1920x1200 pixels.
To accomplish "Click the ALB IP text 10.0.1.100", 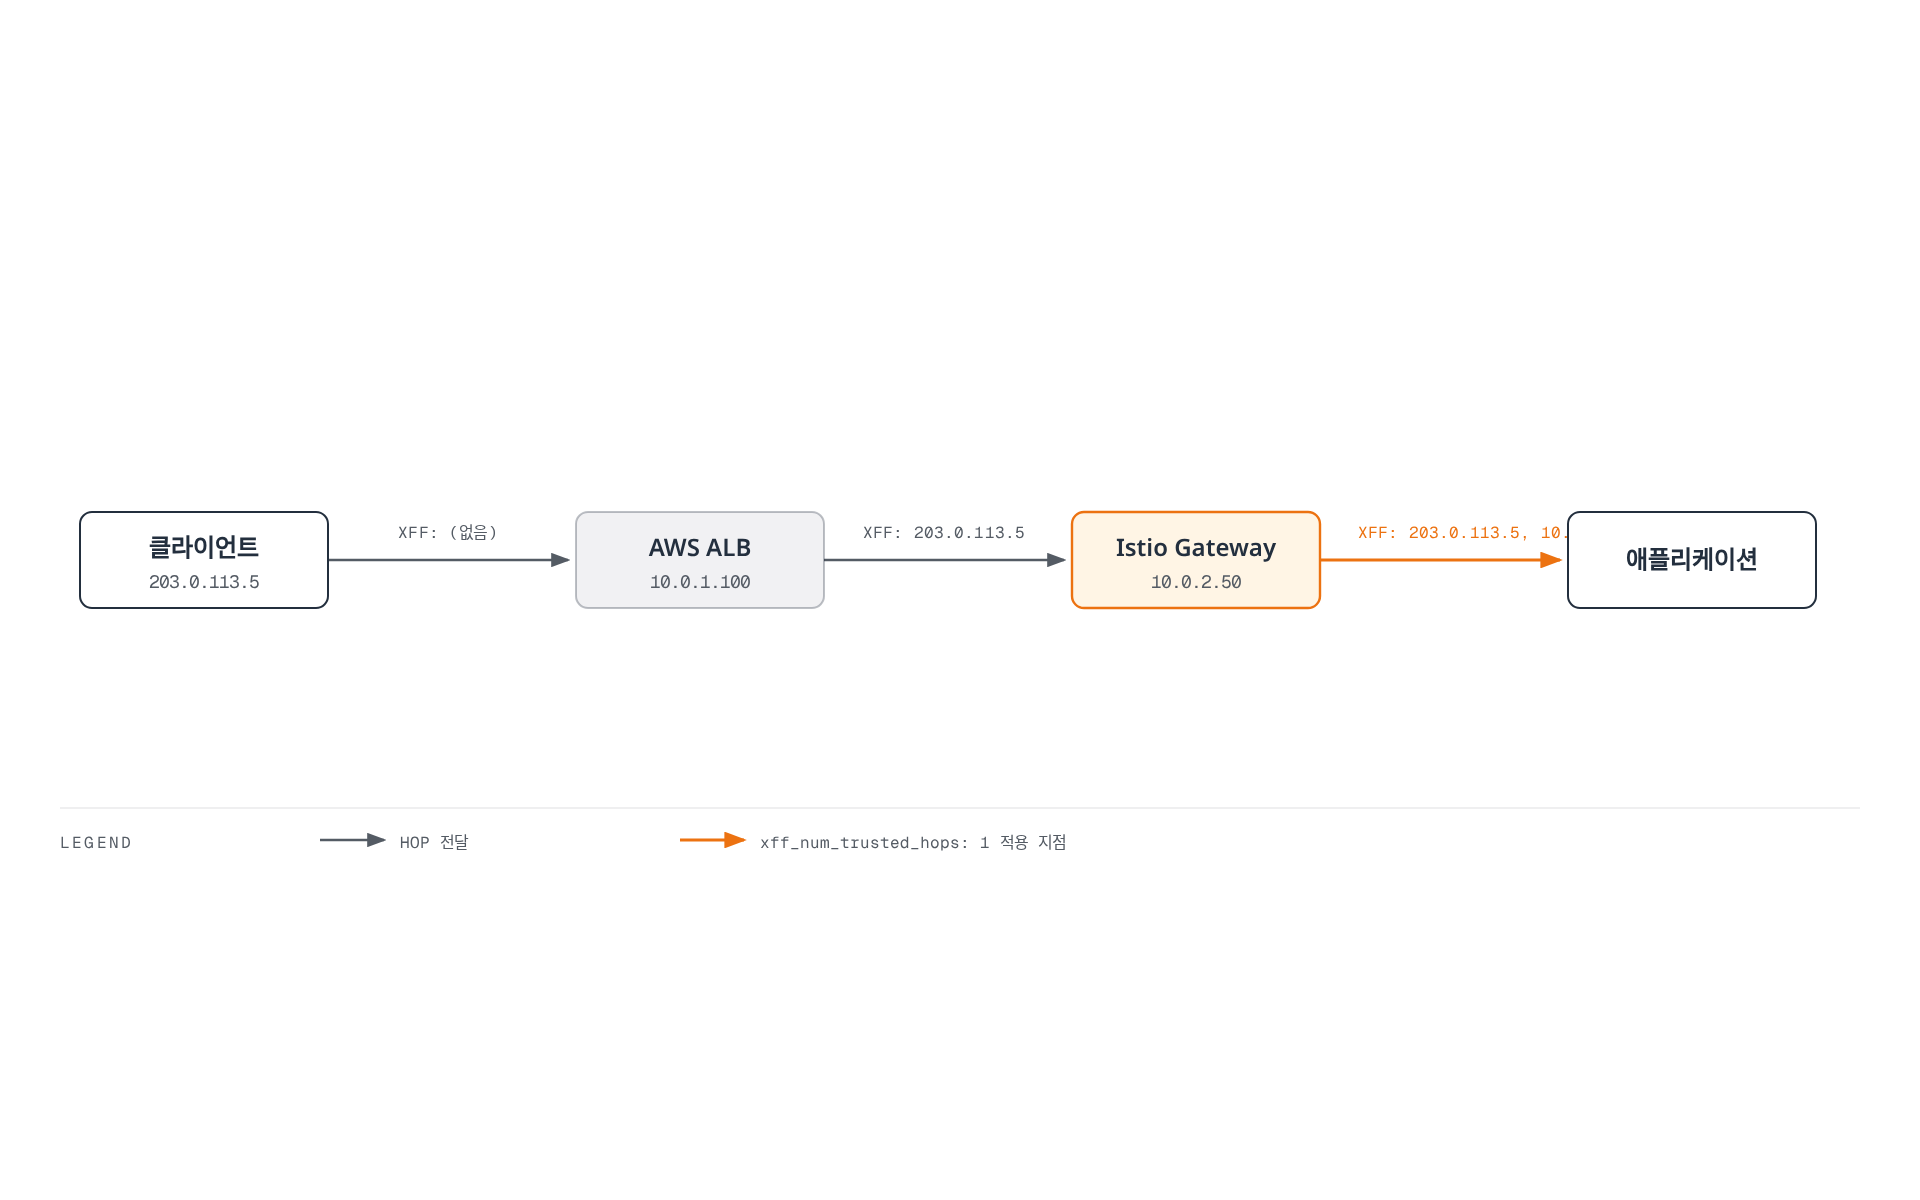I will tap(700, 582).
